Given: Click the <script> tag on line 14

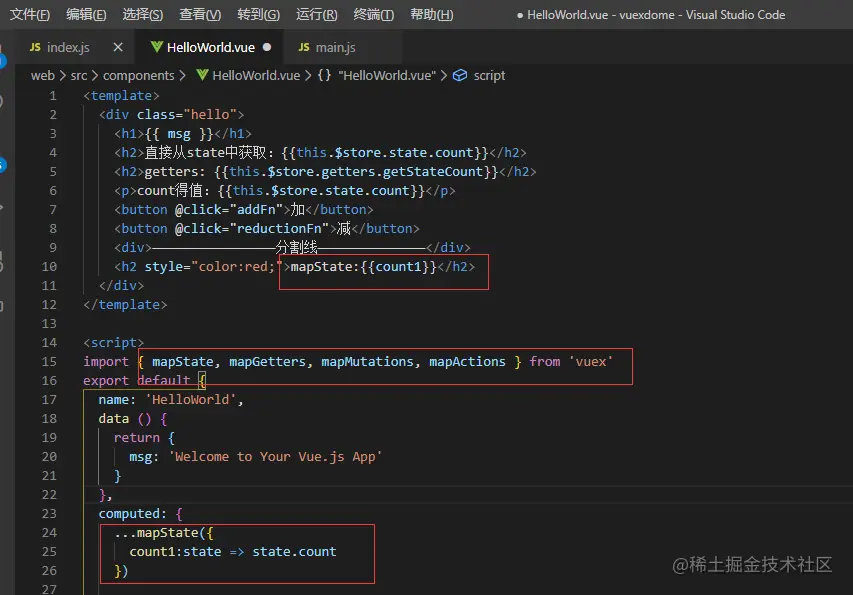Looking at the screenshot, I should [113, 343].
